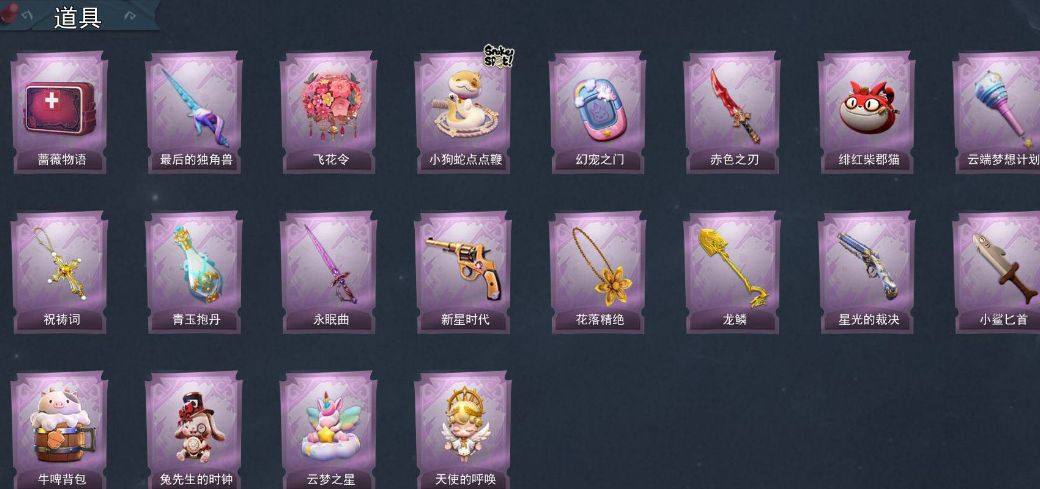Click the 星光的裁决 flintlock pistol item
This screenshot has height=489, width=1040.
click(x=866, y=272)
